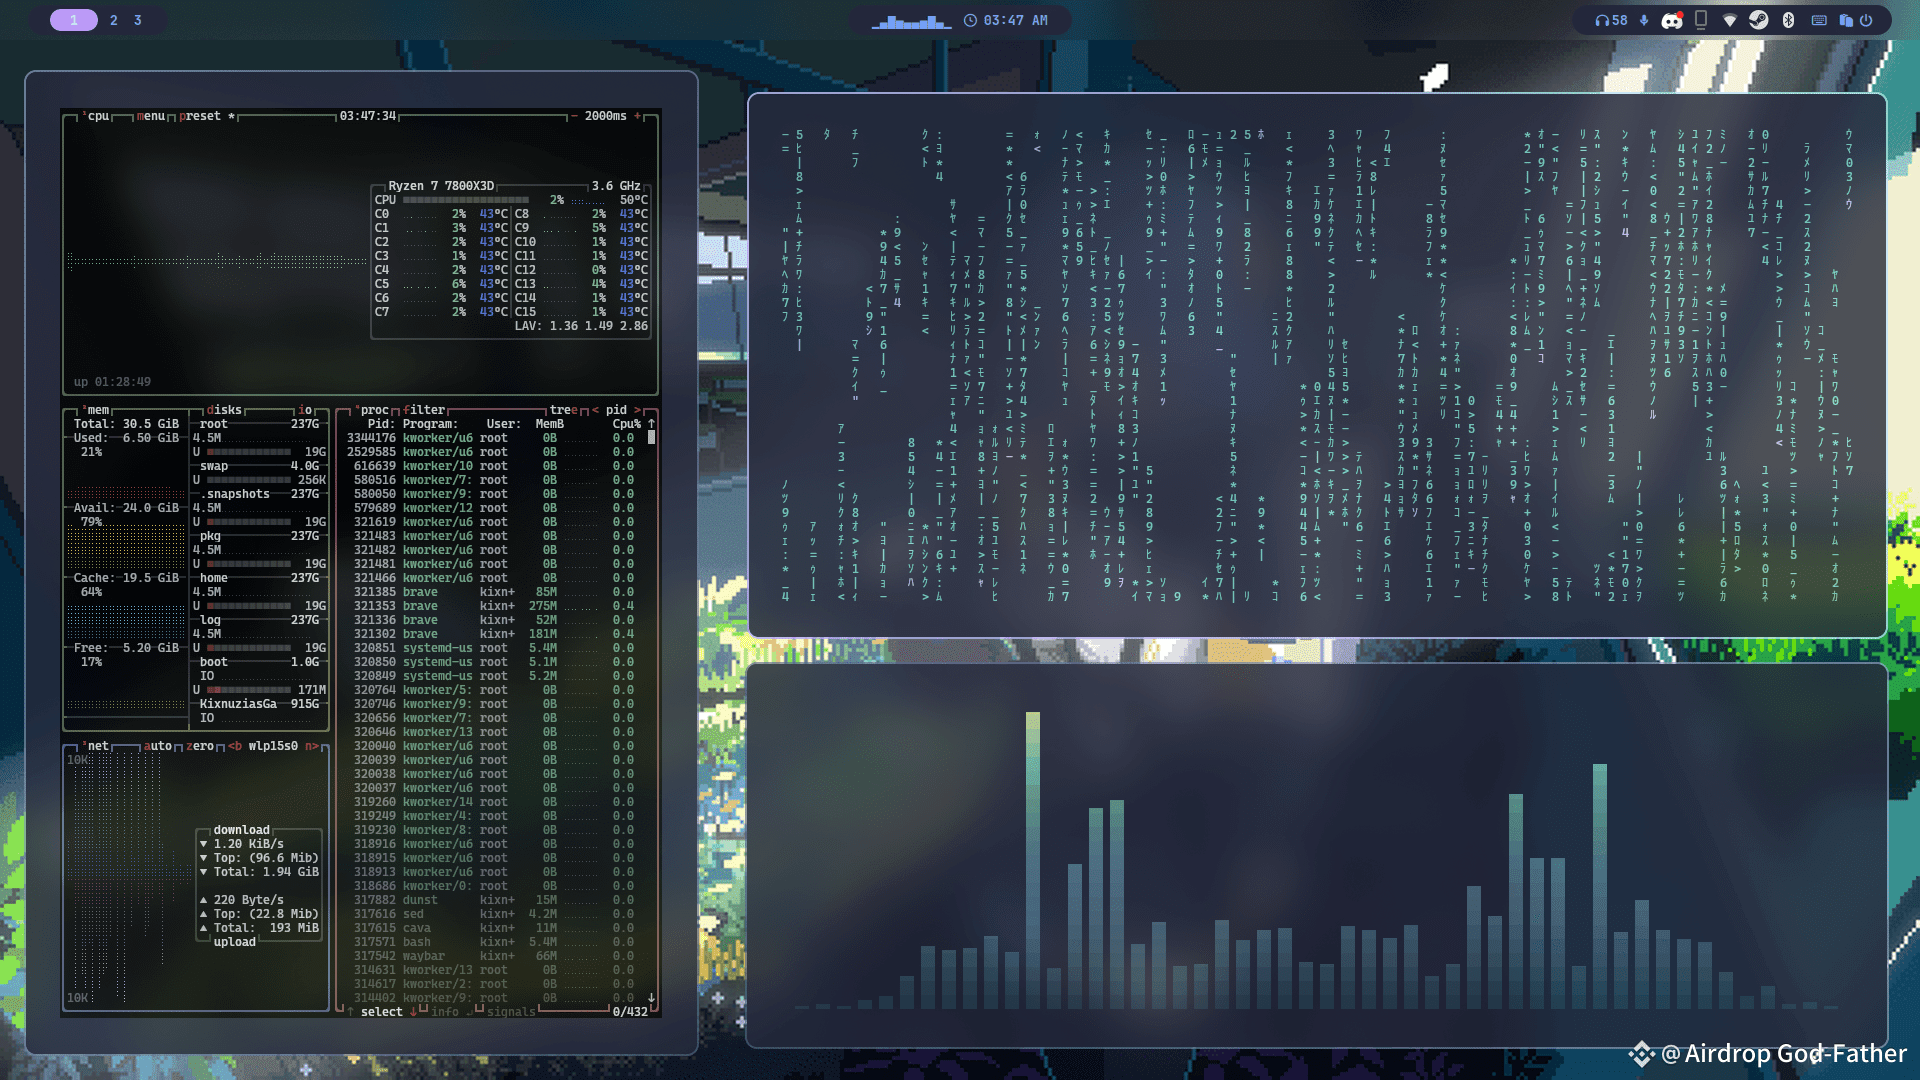This screenshot has height=1080, width=1920.
Task: Toggle auto scaling in net panel
Action: click(x=159, y=746)
